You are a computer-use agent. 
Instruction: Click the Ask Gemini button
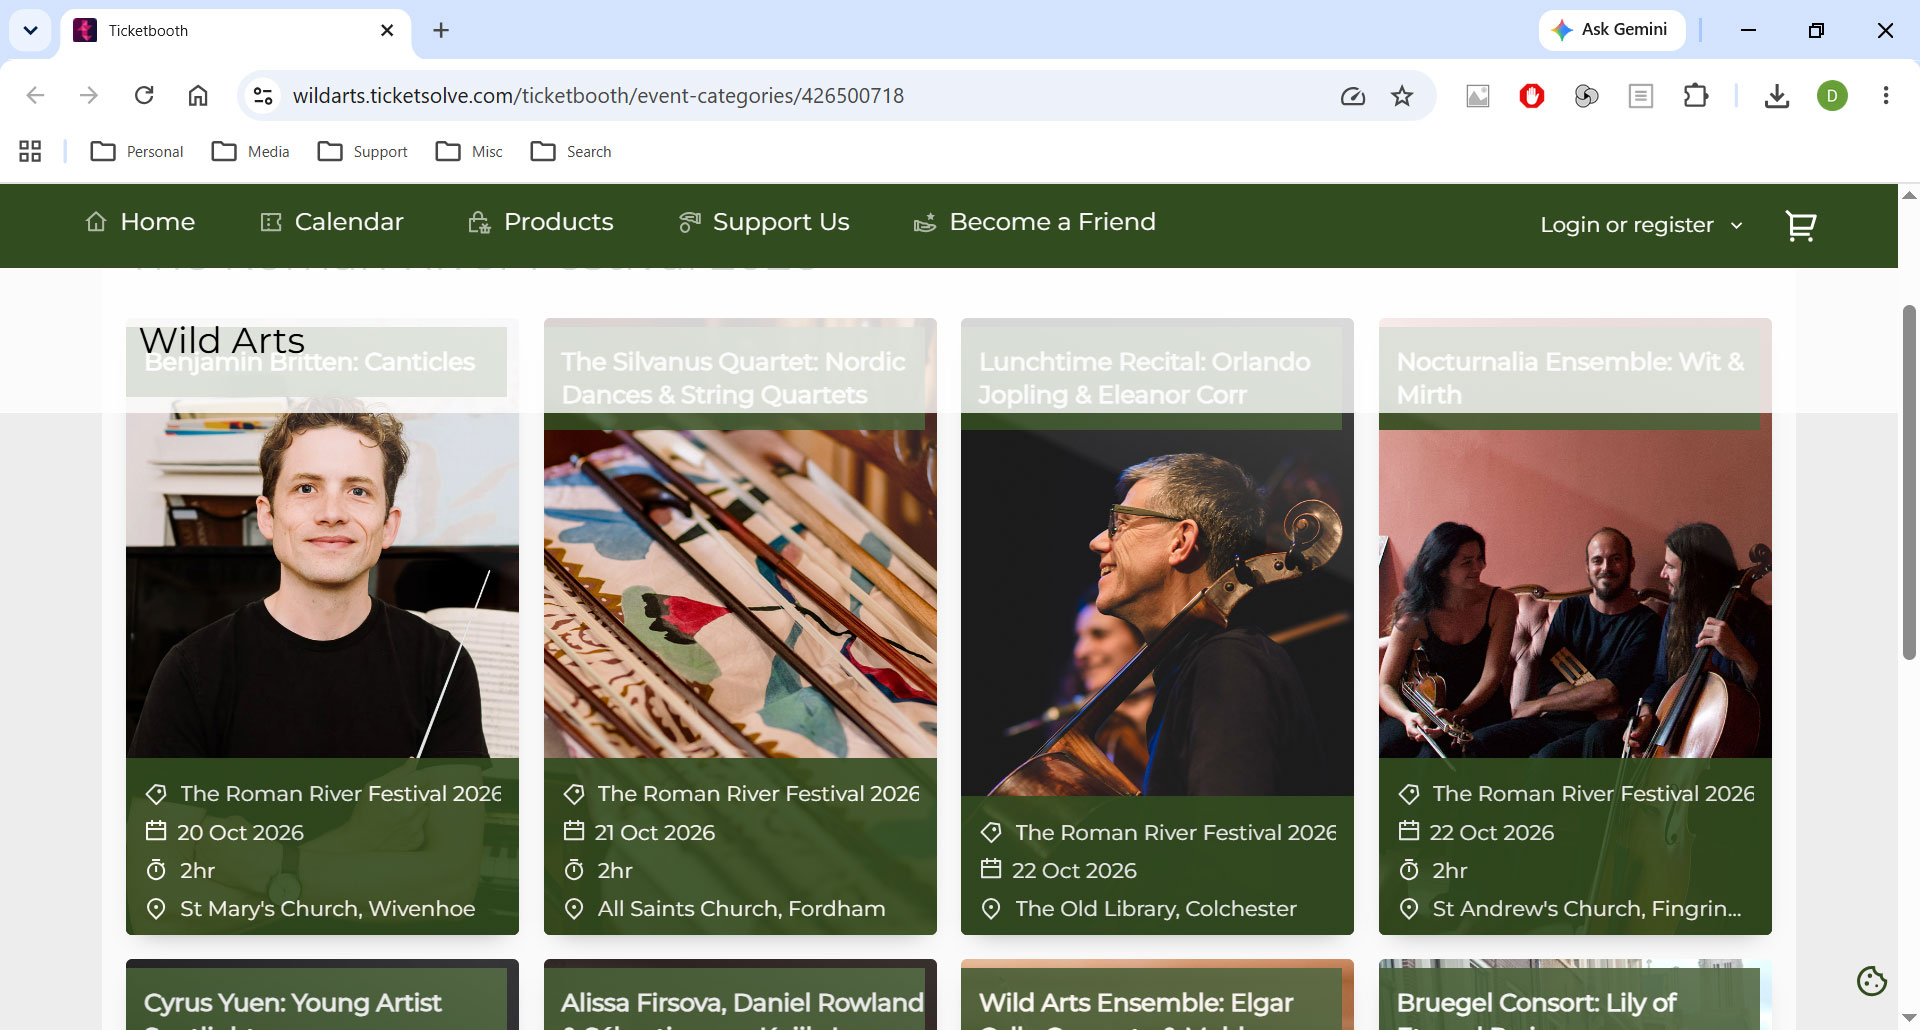[1612, 30]
